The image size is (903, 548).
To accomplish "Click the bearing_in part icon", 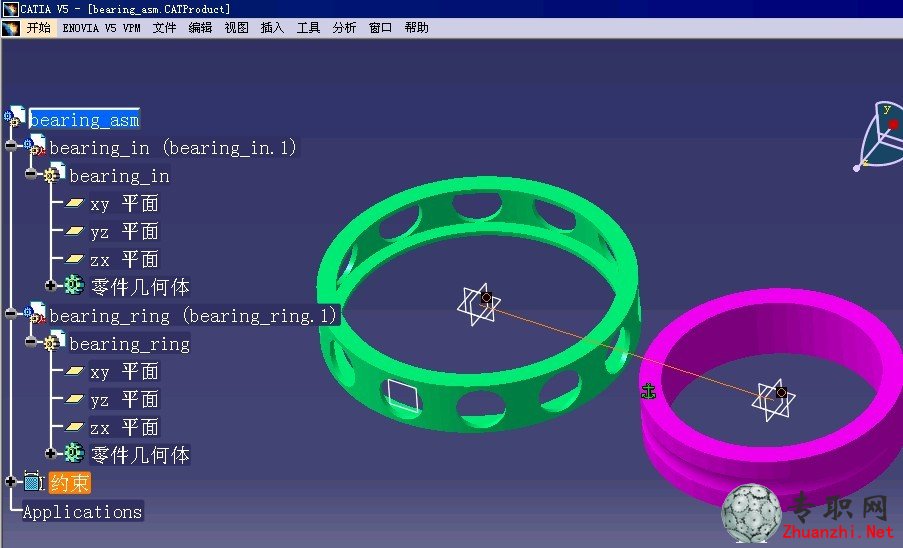I will [x=54, y=173].
